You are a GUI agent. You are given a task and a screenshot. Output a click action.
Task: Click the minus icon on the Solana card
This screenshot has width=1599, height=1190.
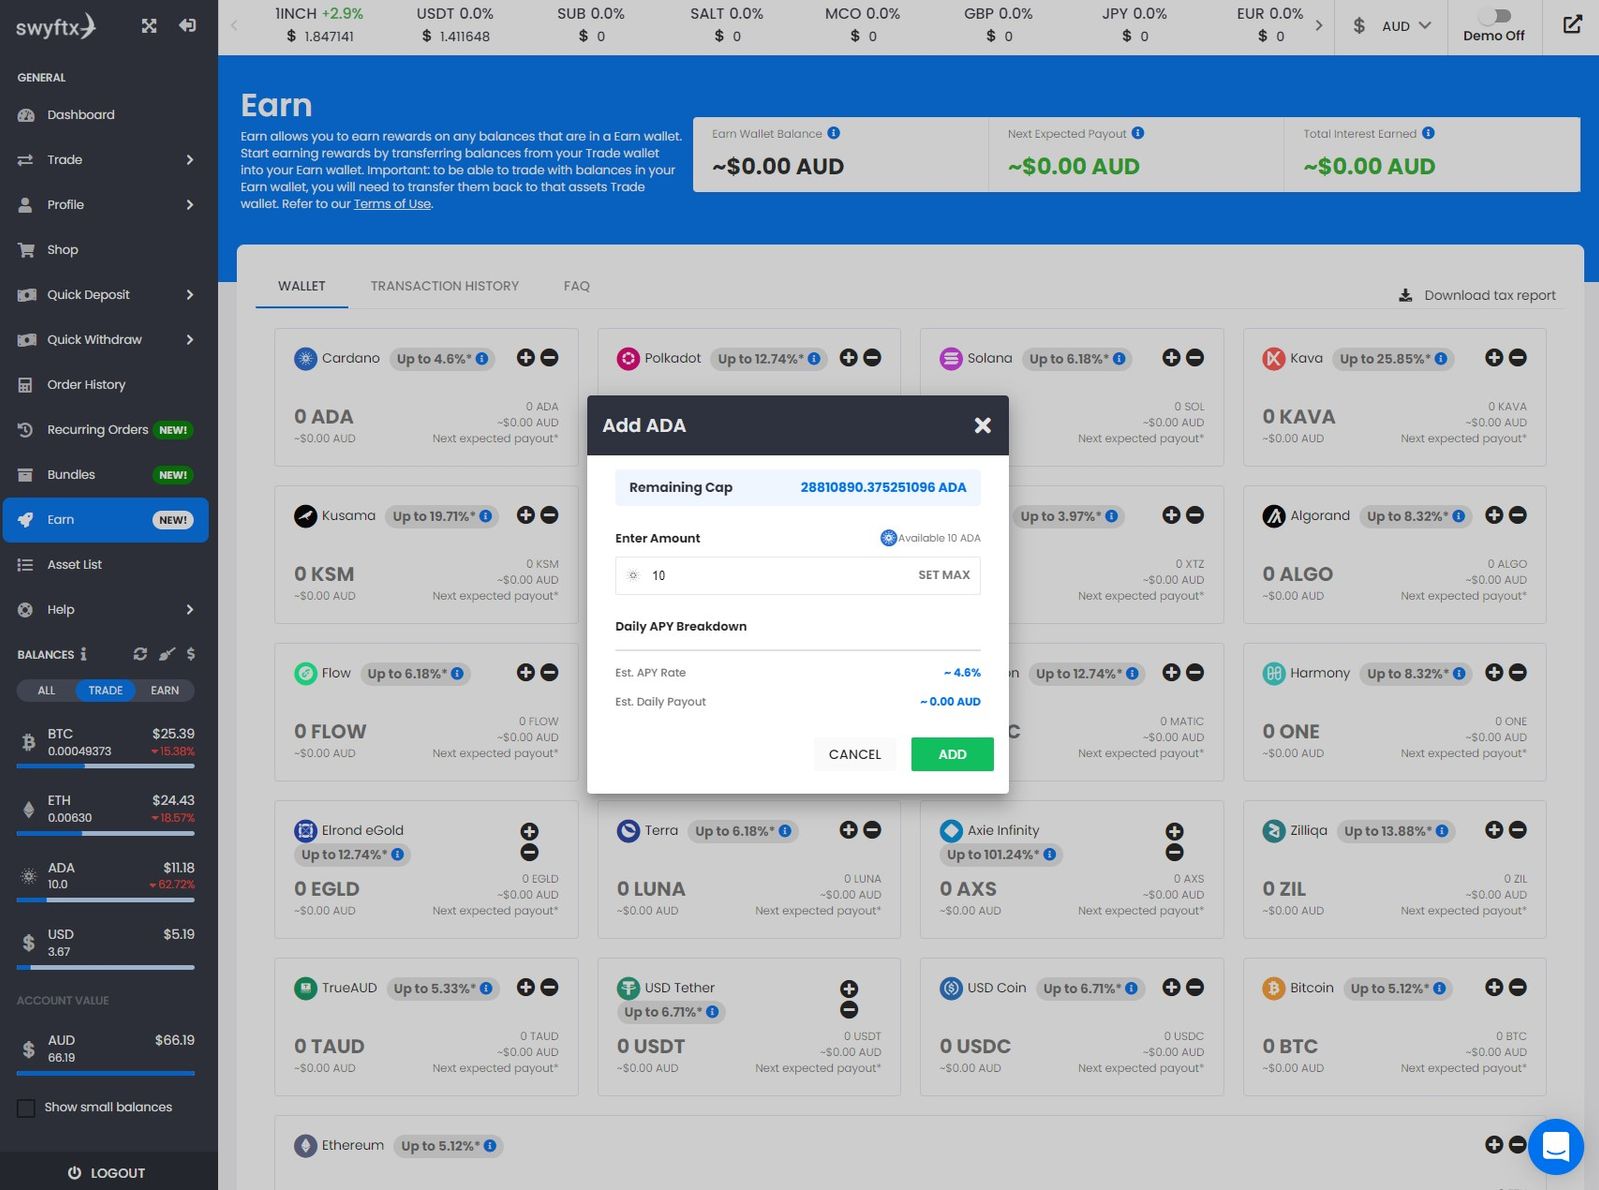click(x=1195, y=357)
